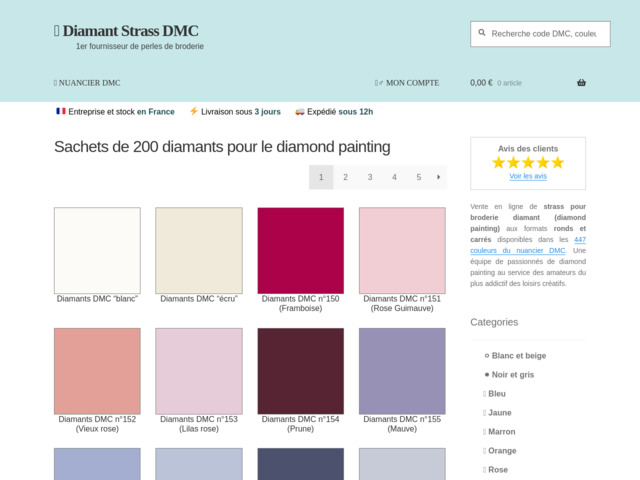Go to pagination page 5
Image resolution: width=640 pixels, height=480 pixels.
[x=419, y=177]
